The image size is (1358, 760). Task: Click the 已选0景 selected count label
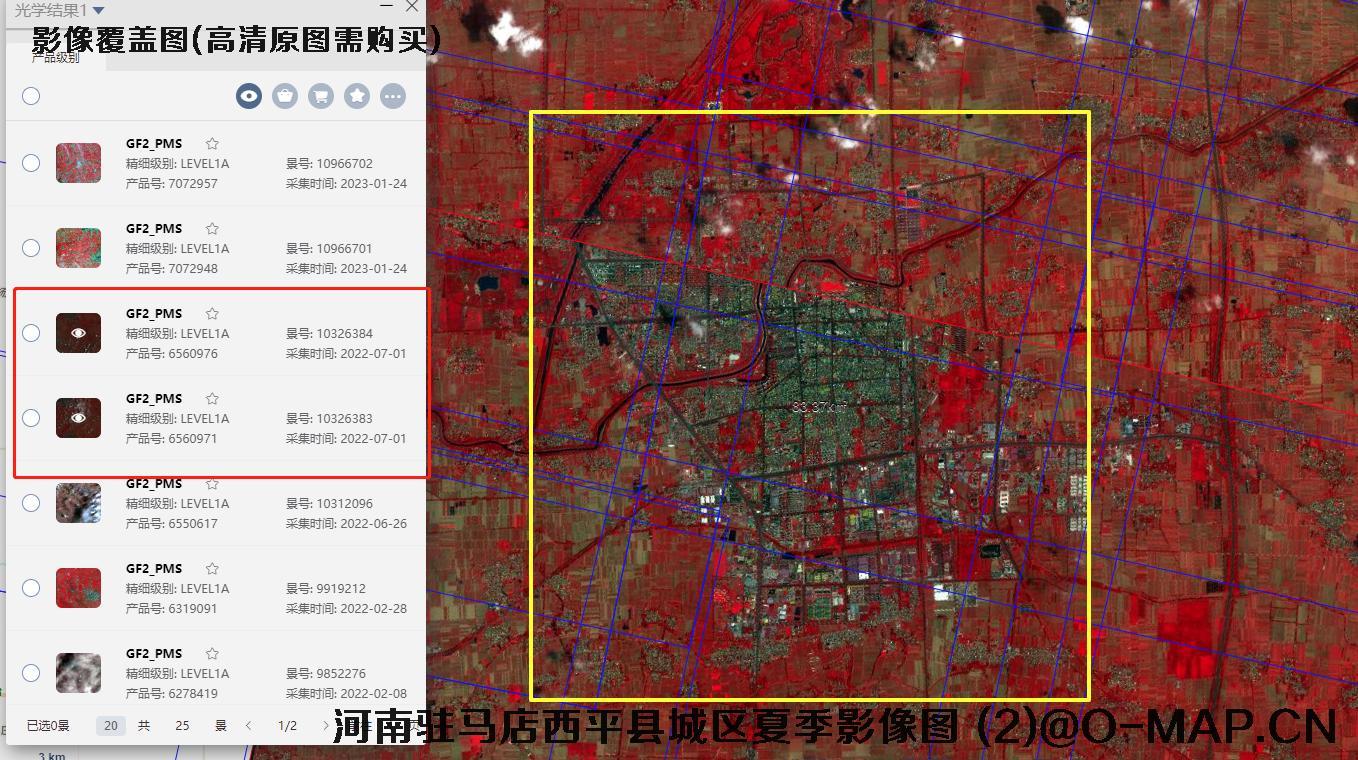48,726
